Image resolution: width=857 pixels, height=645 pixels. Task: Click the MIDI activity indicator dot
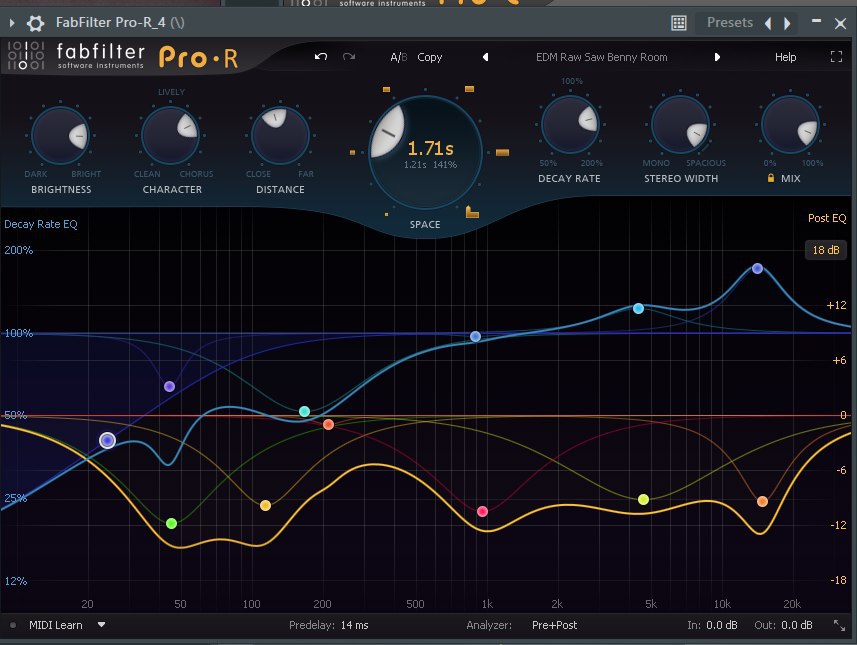pos(13,625)
